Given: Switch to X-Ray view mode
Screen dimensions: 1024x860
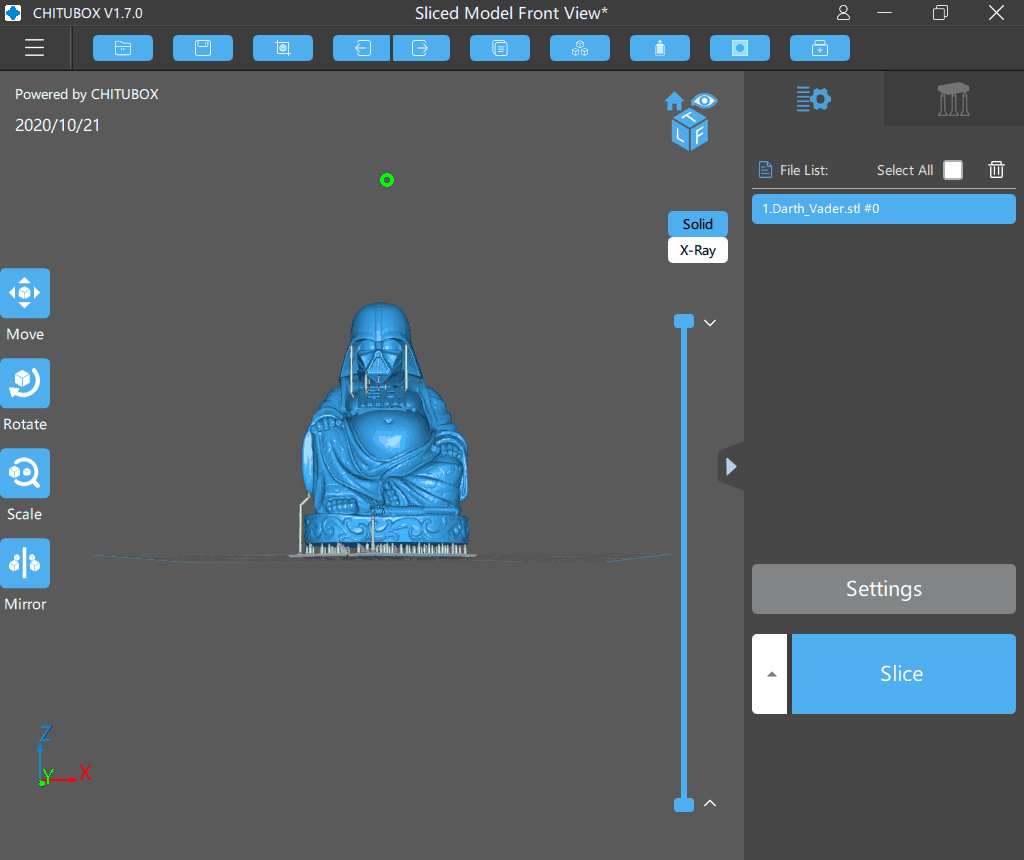Looking at the screenshot, I should coord(697,250).
